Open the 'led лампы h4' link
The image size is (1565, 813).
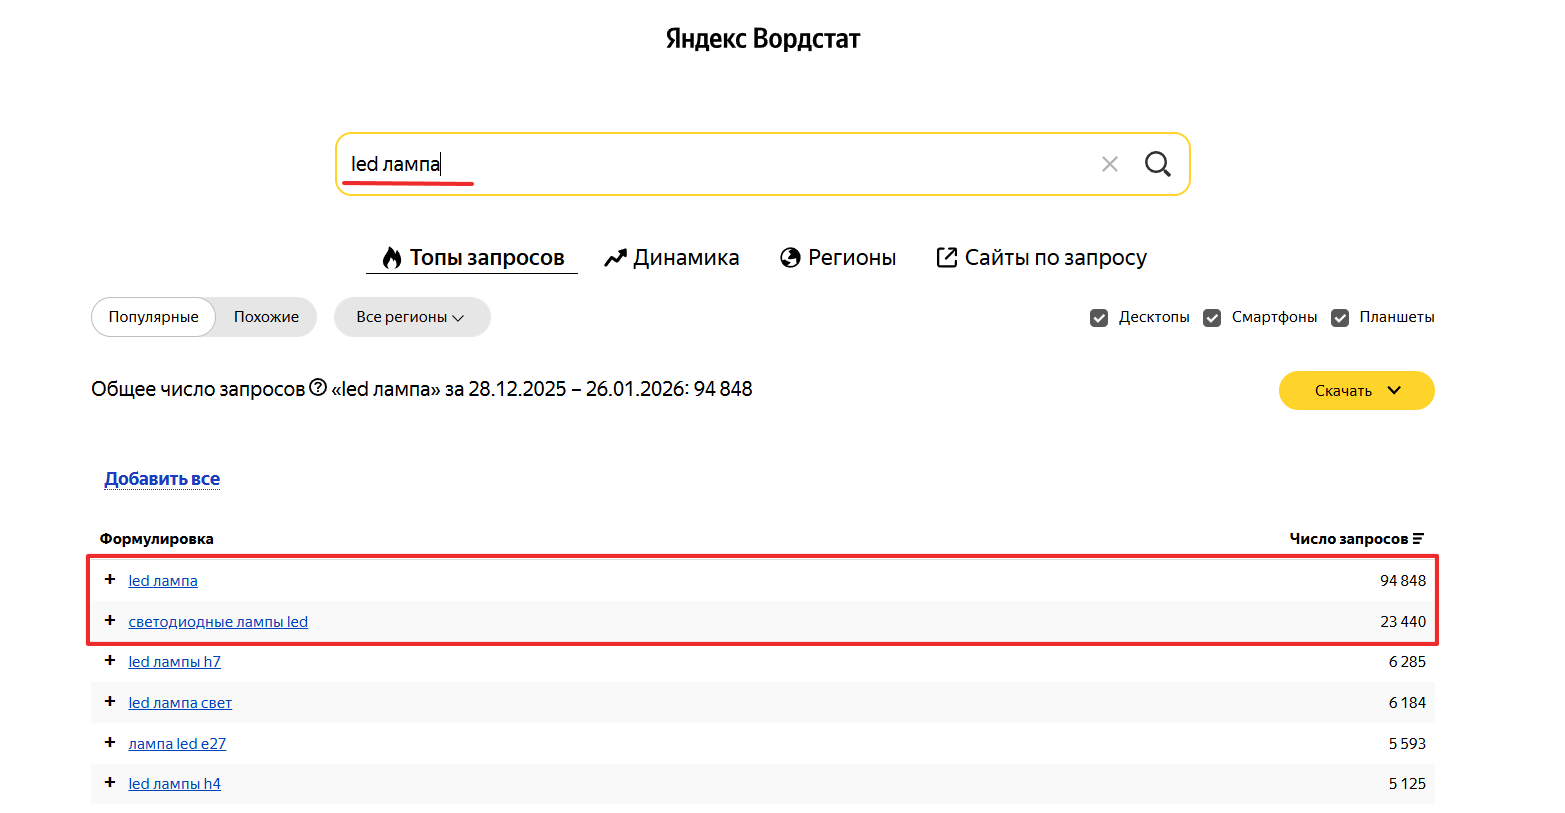pyautogui.click(x=175, y=784)
